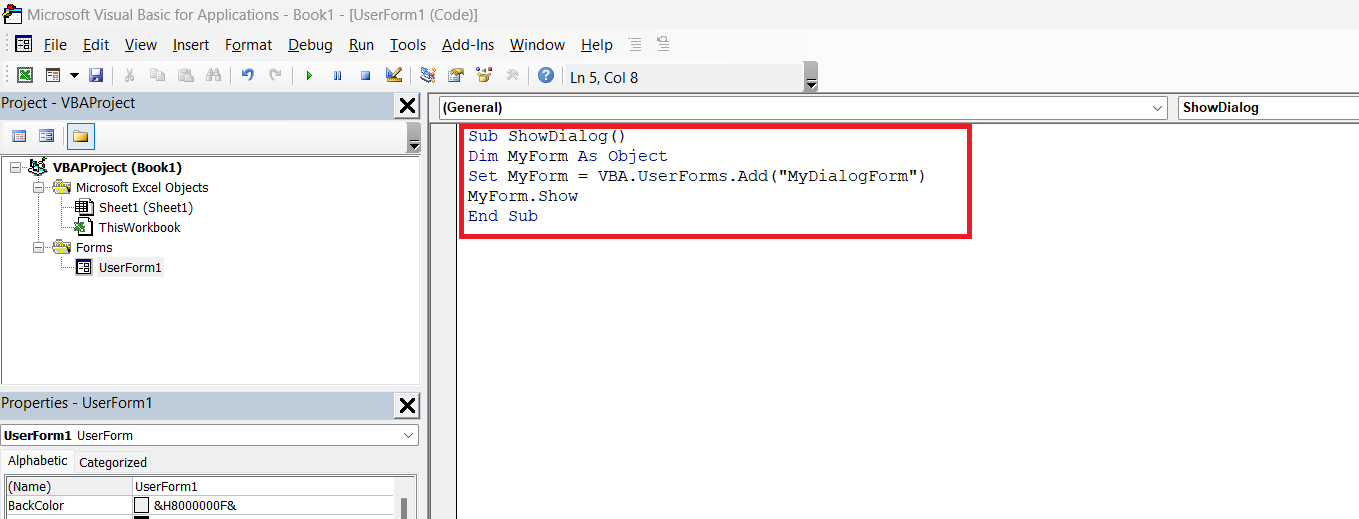Click the Indent icon next to Help
Viewport: 1359px width, 519px height.
click(x=635, y=44)
